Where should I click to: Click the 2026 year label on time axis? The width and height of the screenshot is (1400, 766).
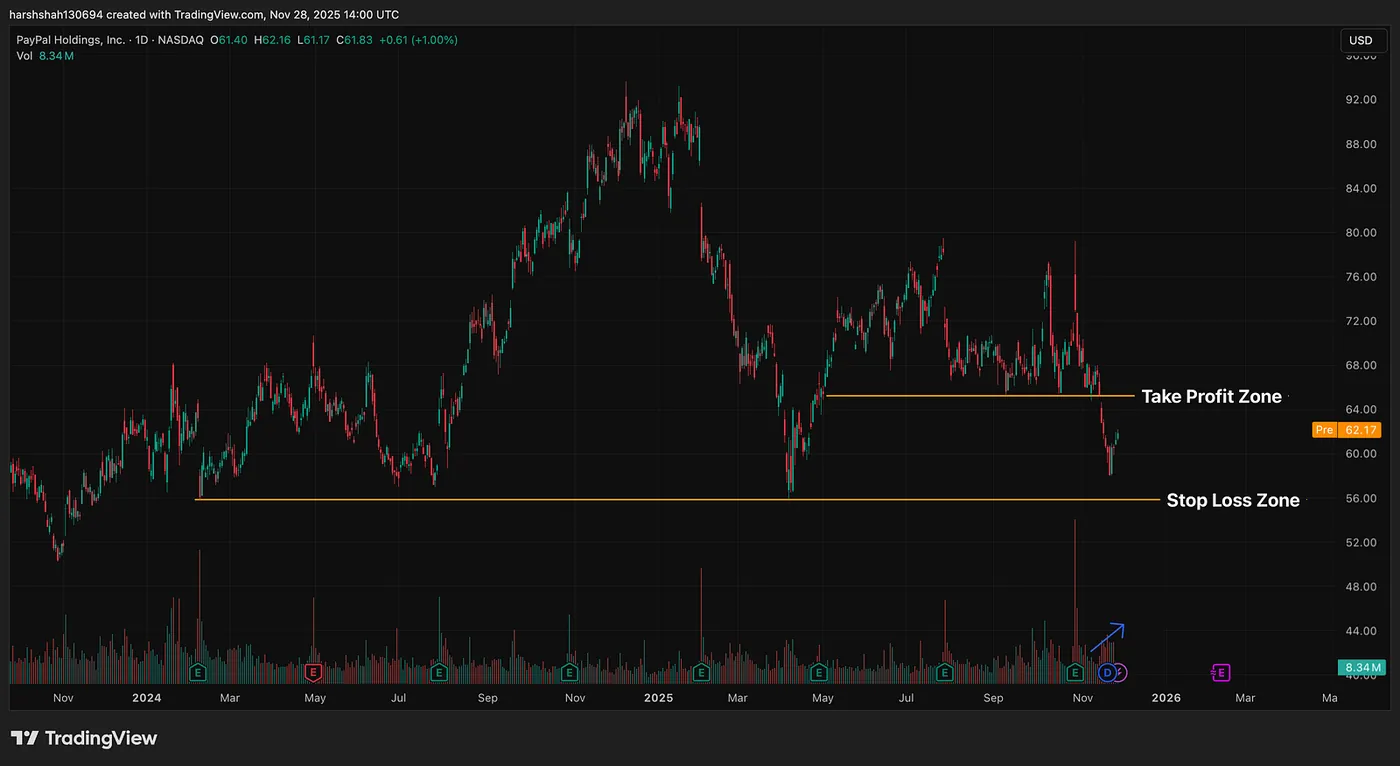[1166, 697]
